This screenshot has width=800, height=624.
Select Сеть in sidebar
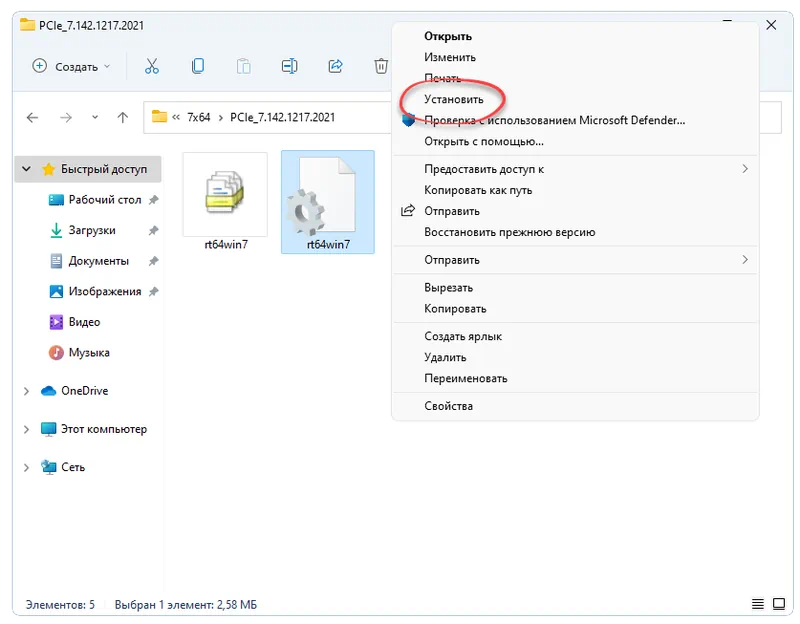[x=72, y=467]
